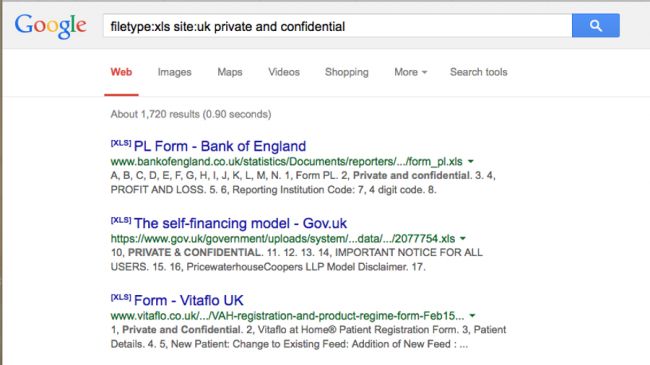Click the blue search magnifier button

pyautogui.click(x=596, y=26)
